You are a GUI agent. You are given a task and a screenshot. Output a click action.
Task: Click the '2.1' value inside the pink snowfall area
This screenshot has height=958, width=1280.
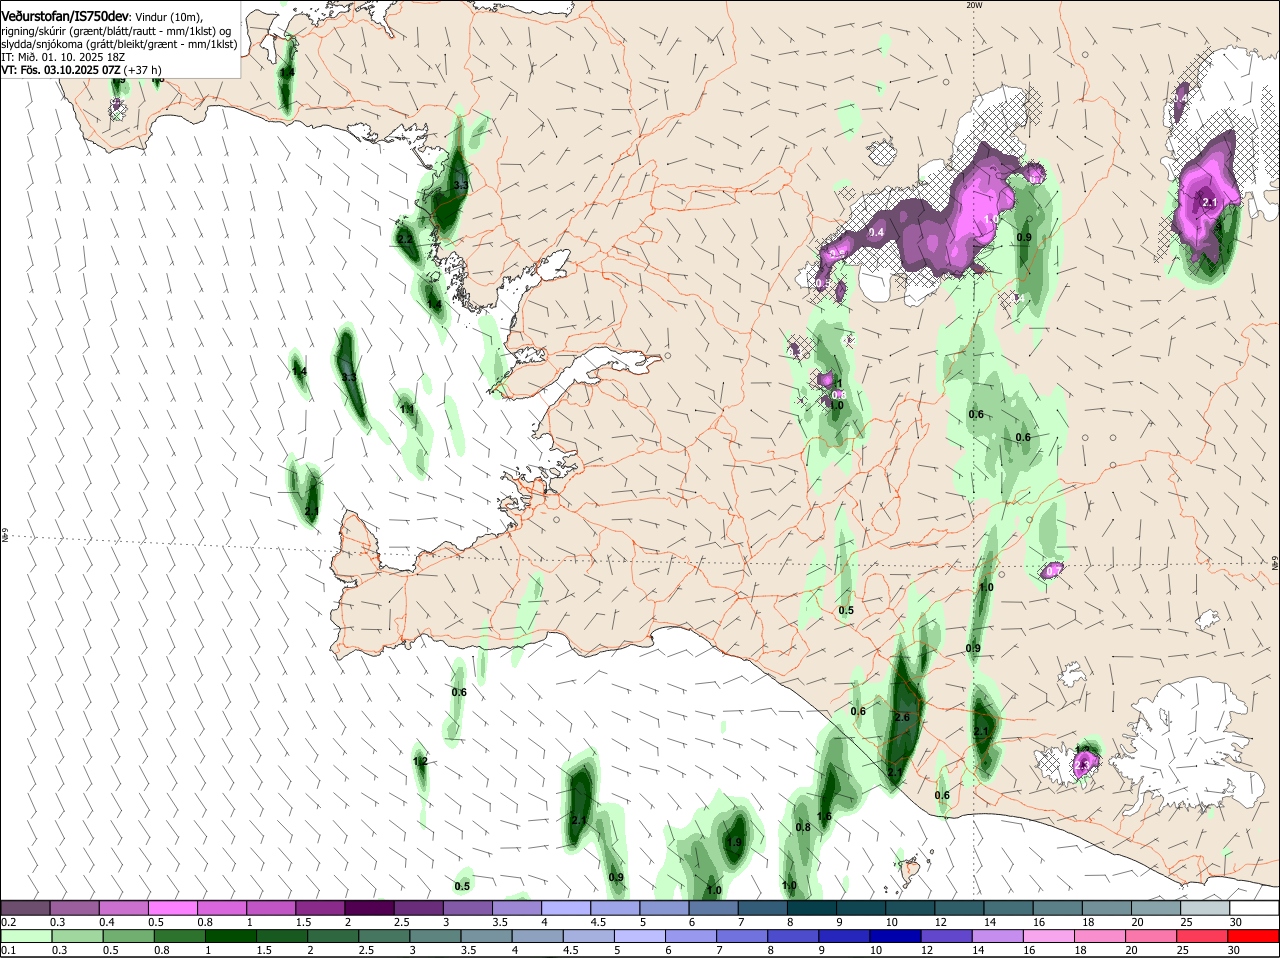coord(1209,203)
